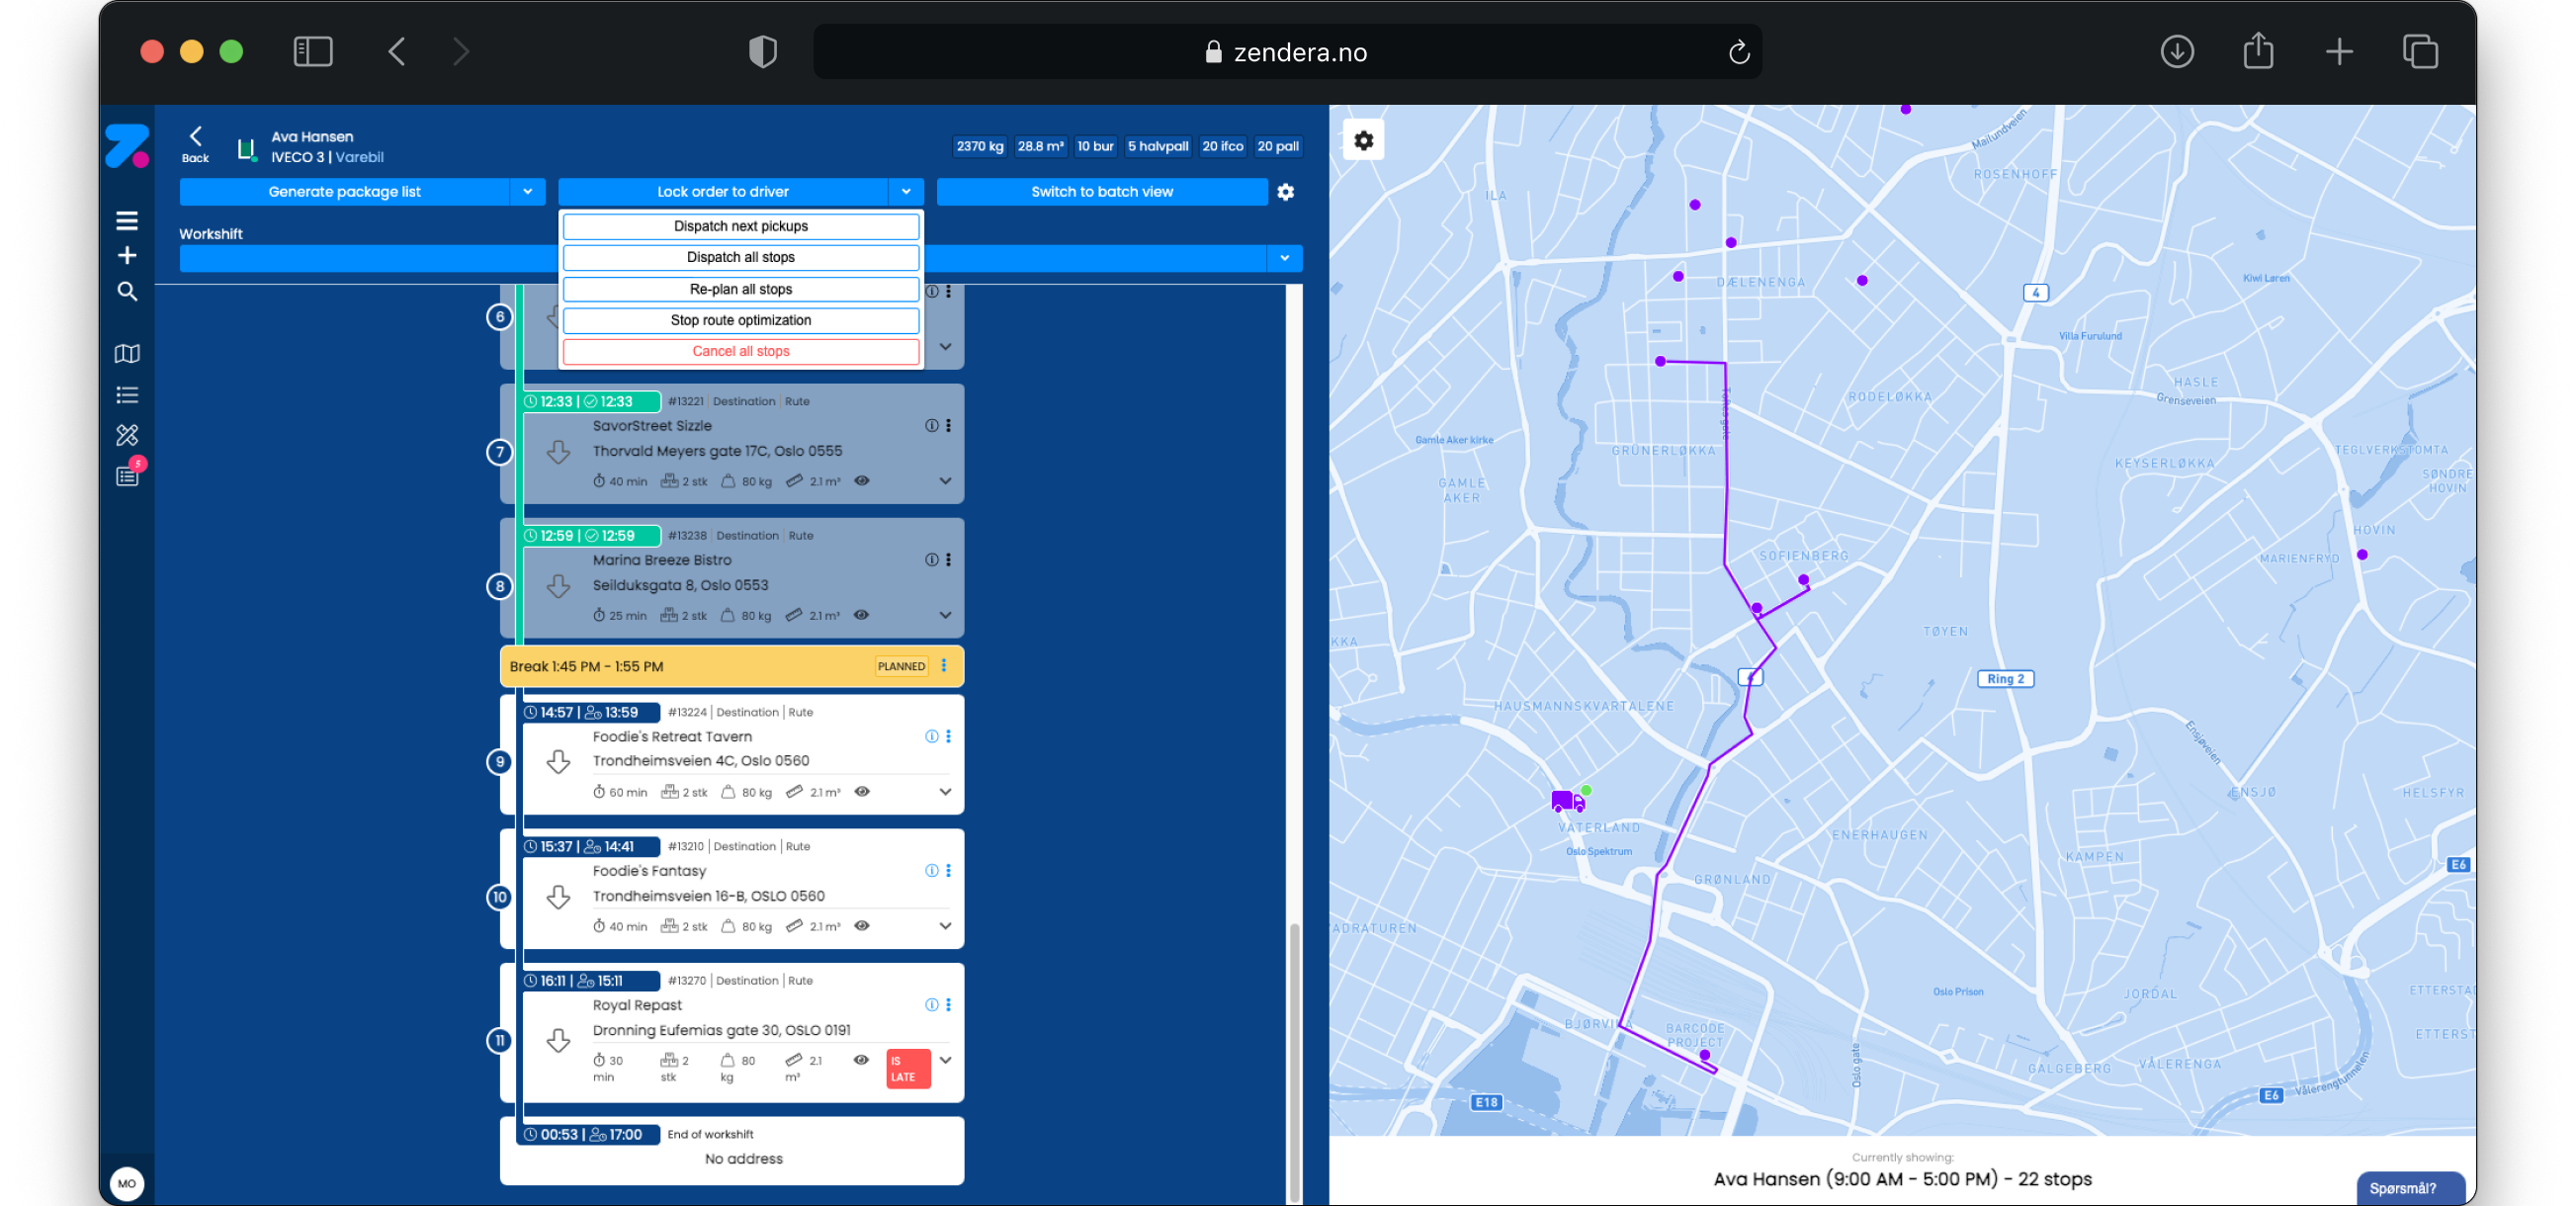Expand the Workshift dropdown chevron
The height and width of the screenshot is (1206, 2576).
(x=1284, y=259)
